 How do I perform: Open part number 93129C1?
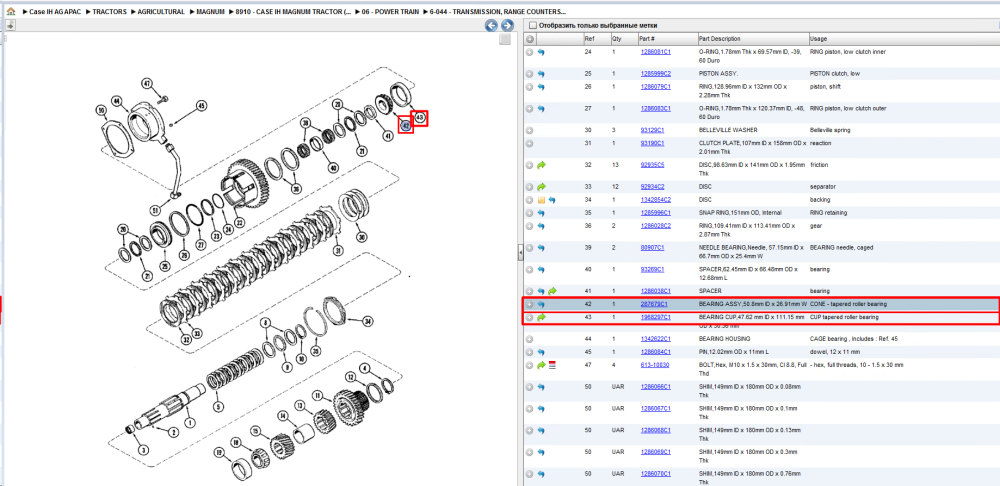pyautogui.click(x=652, y=130)
